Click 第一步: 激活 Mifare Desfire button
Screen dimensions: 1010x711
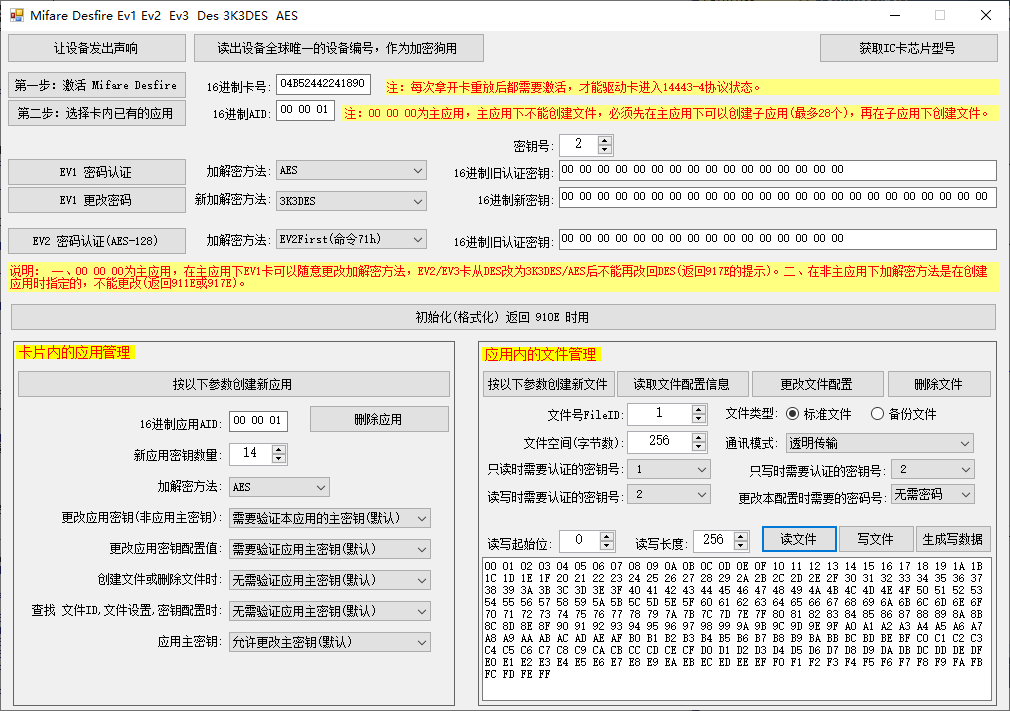tap(97, 85)
